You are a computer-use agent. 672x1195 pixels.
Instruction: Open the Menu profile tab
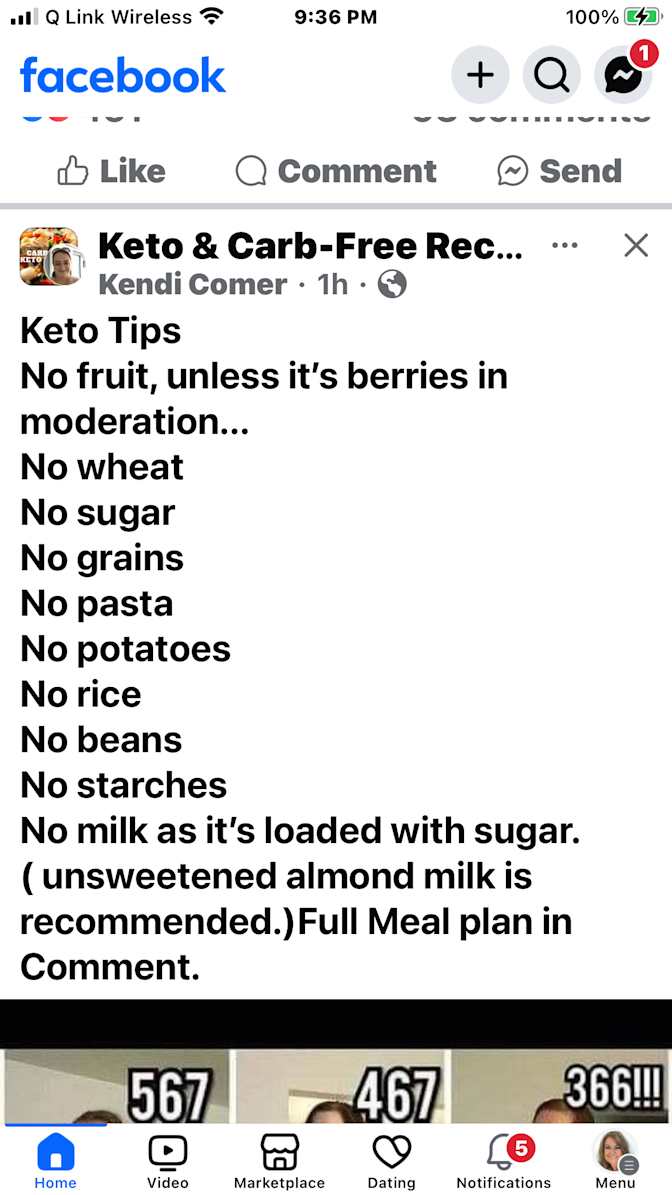pyautogui.click(x=616, y=1160)
